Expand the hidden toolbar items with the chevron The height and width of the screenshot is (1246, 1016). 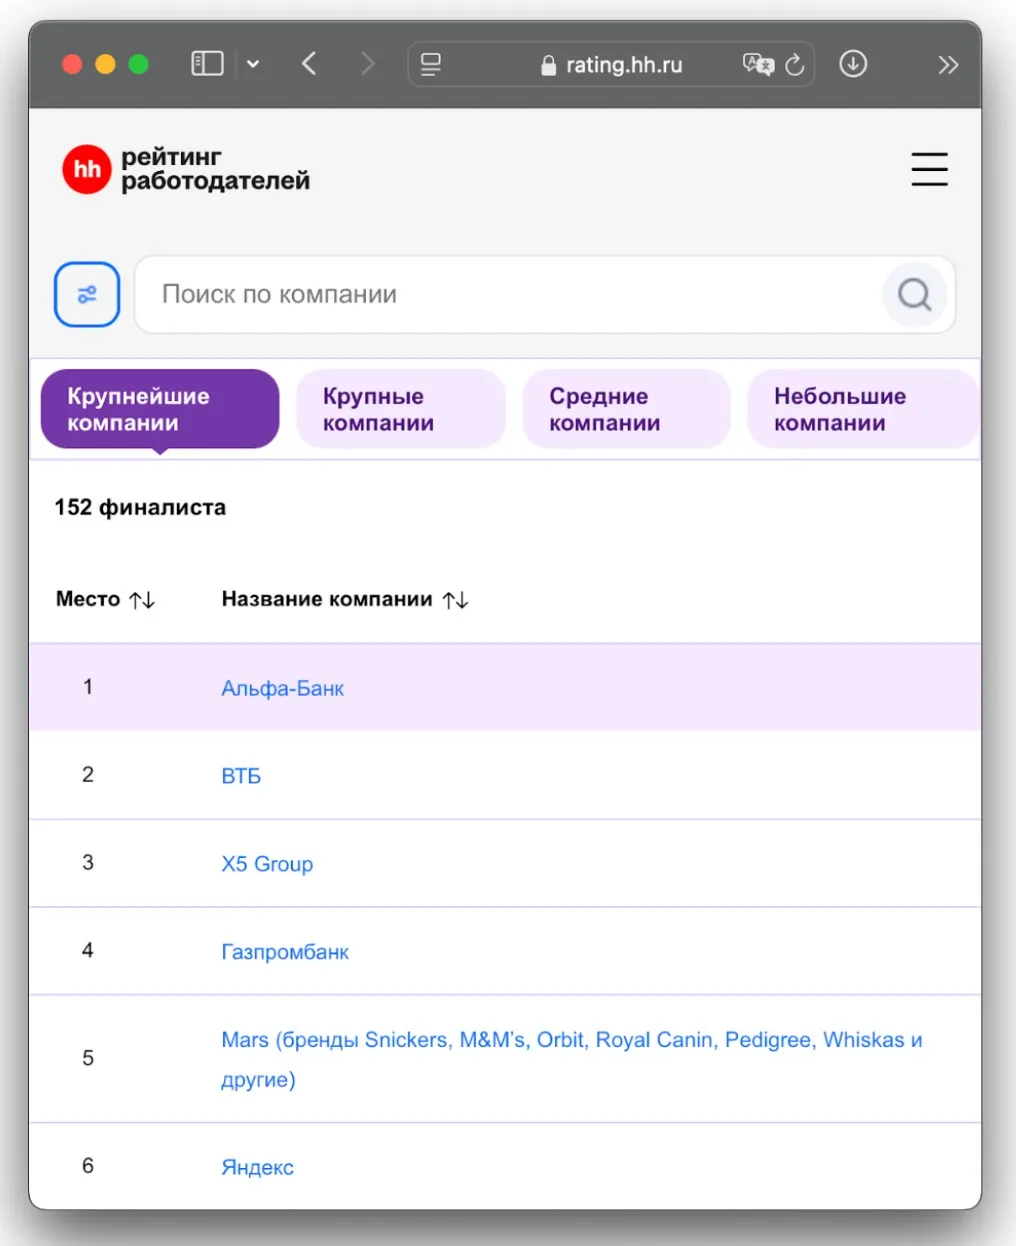click(x=947, y=64)
